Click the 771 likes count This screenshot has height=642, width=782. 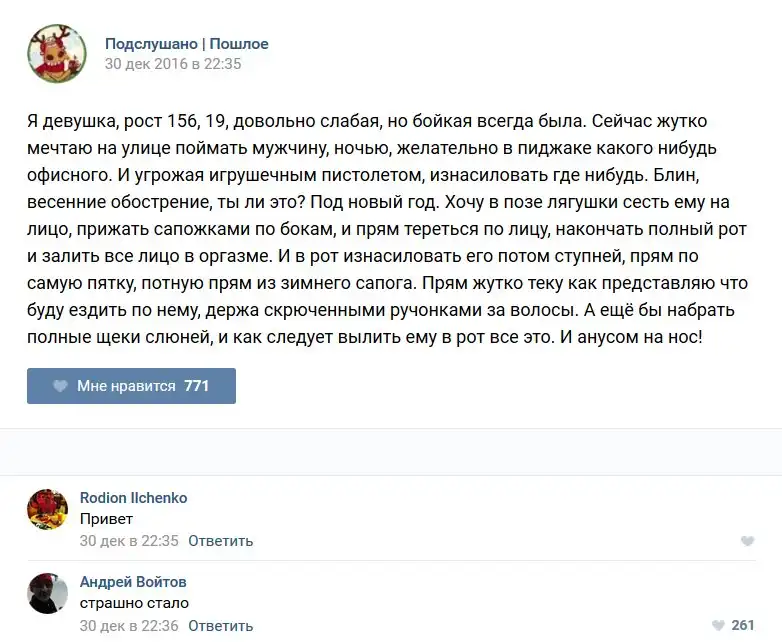pyautogui.click(x=197, y=386)
